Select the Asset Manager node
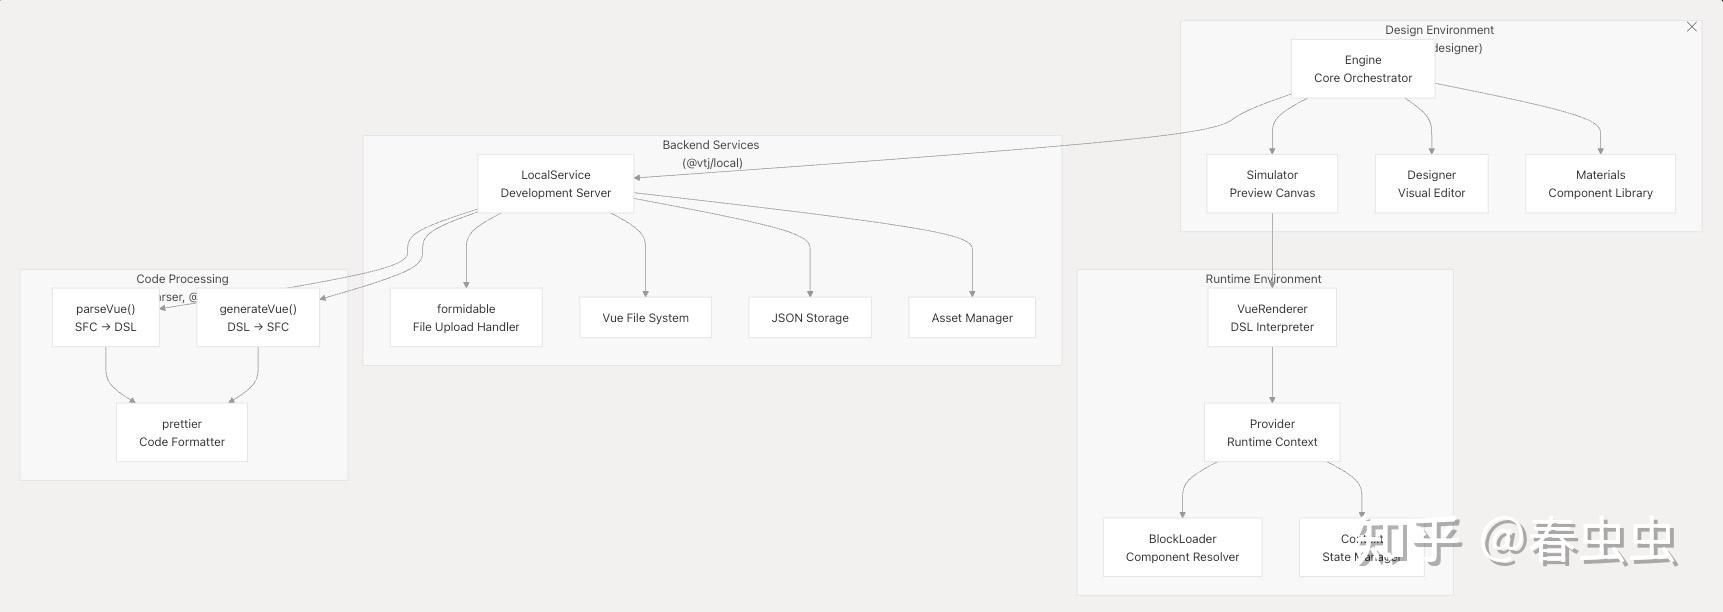 [x=971, y=318]
